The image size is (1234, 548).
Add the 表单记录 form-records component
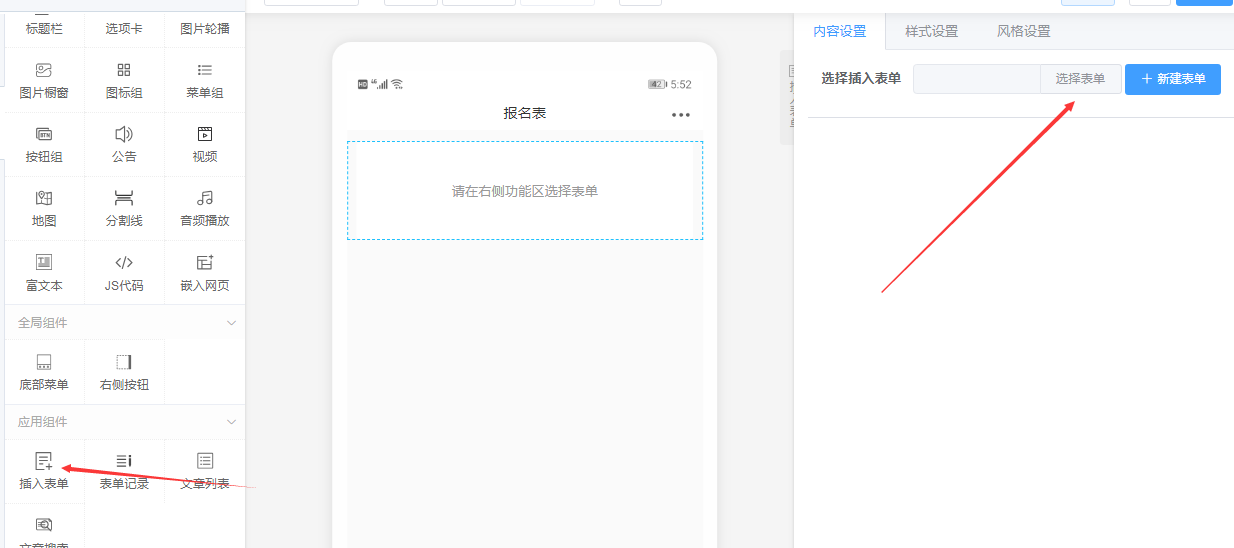tap(124, 471)
